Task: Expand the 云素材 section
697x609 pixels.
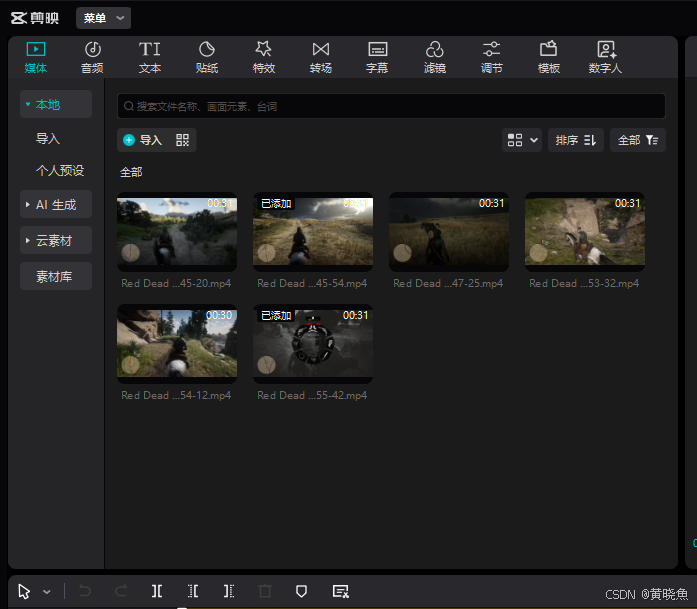Action: (56, 240)
